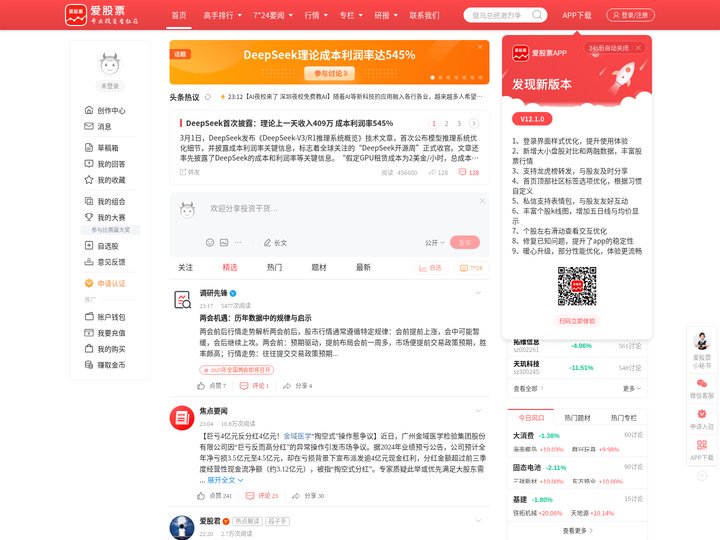720x540 pixels.
Task: Share the 焦点要闻 post (分享 30)
Action: tap(308, 496)
